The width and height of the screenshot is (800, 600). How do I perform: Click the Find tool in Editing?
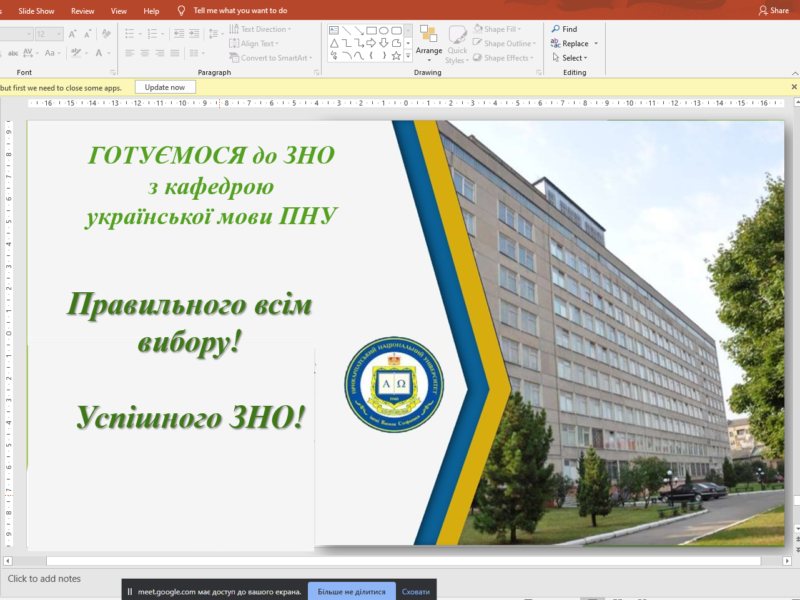tap(564, 30)
